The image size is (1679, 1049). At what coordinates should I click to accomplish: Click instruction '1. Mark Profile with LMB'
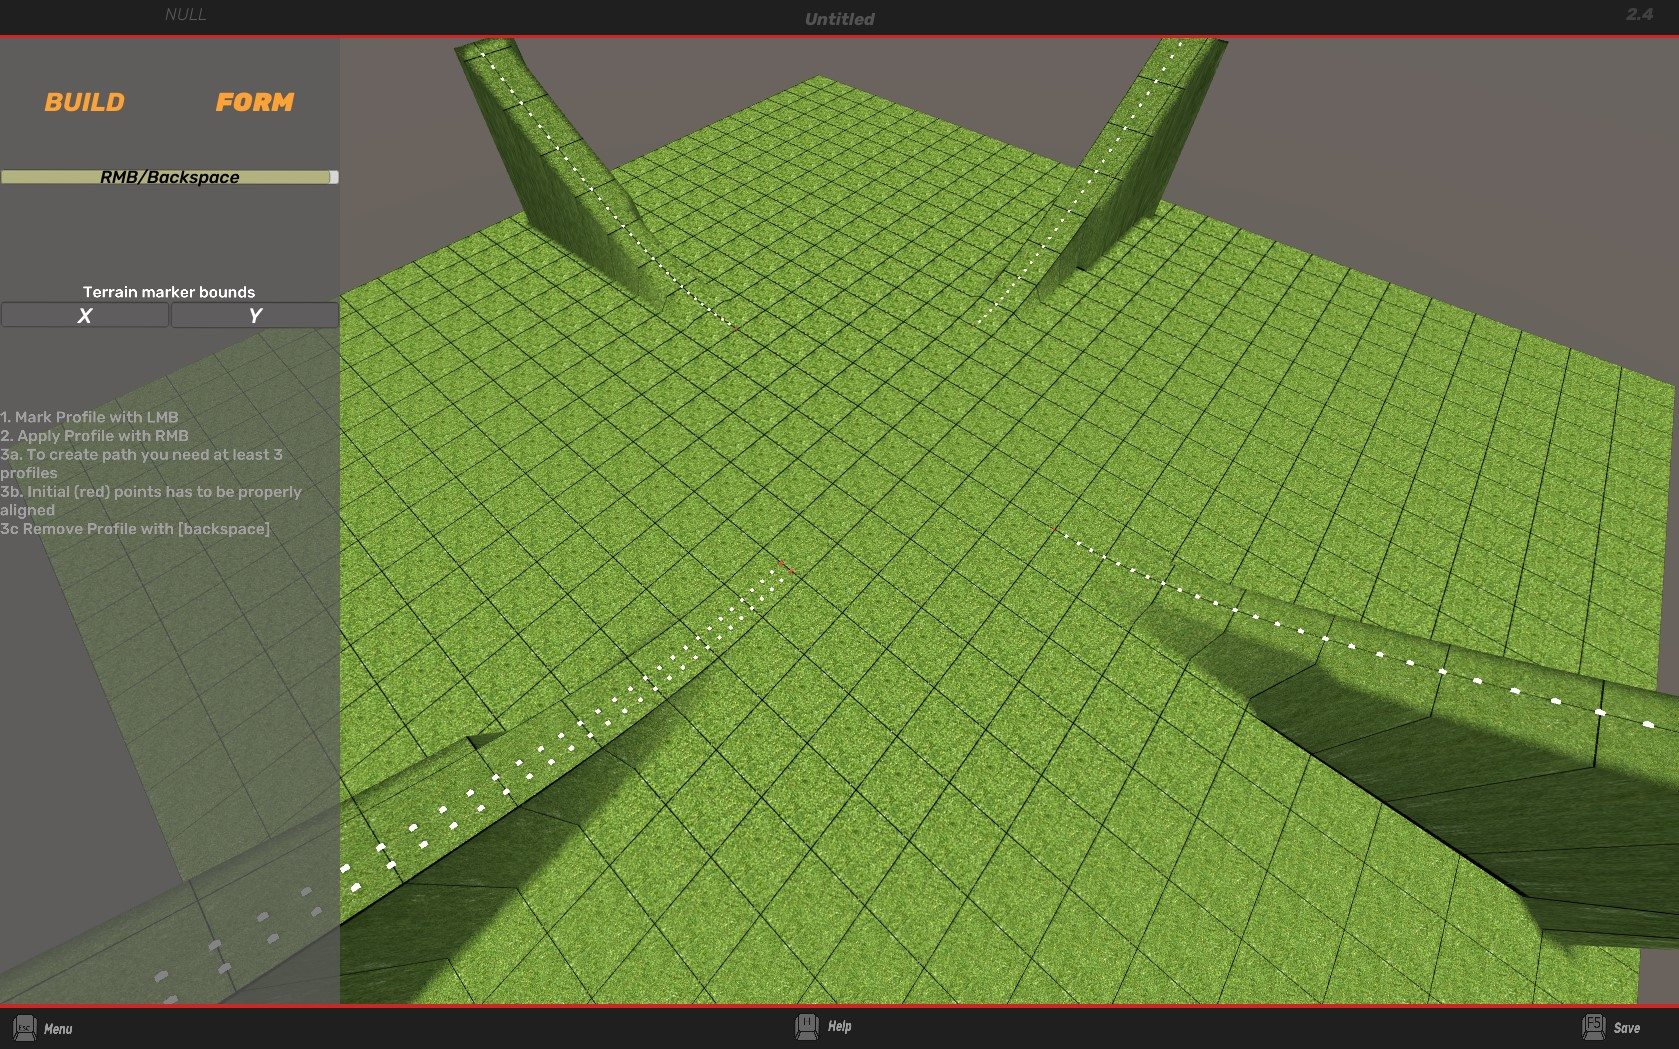click(89, 417)
